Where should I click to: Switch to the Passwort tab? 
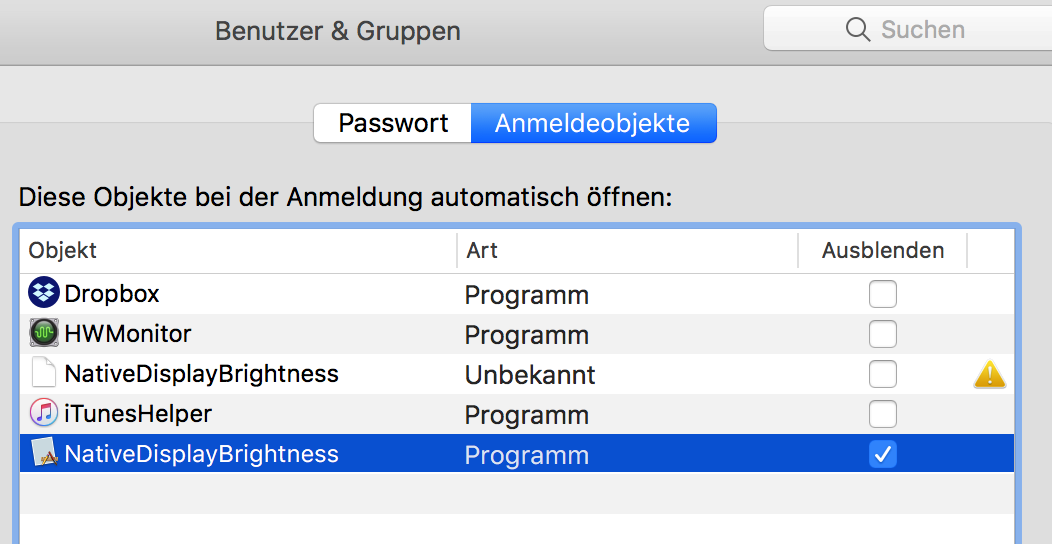point(392,123)
